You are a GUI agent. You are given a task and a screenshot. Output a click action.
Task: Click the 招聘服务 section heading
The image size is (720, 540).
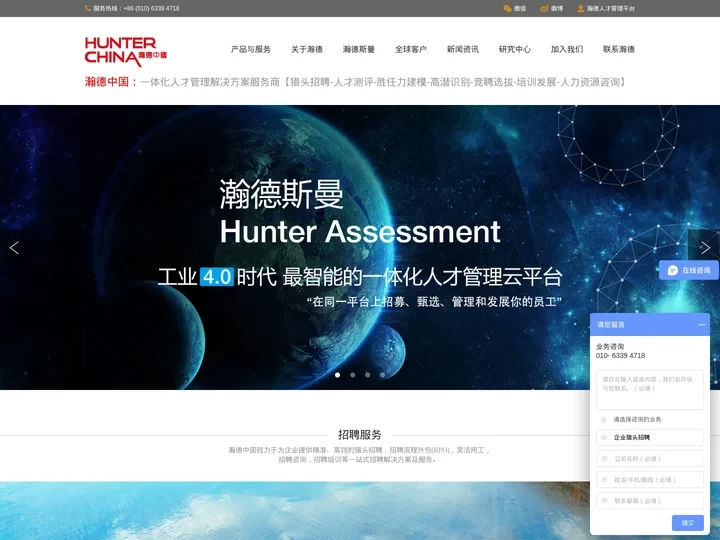tap(360, 434)
